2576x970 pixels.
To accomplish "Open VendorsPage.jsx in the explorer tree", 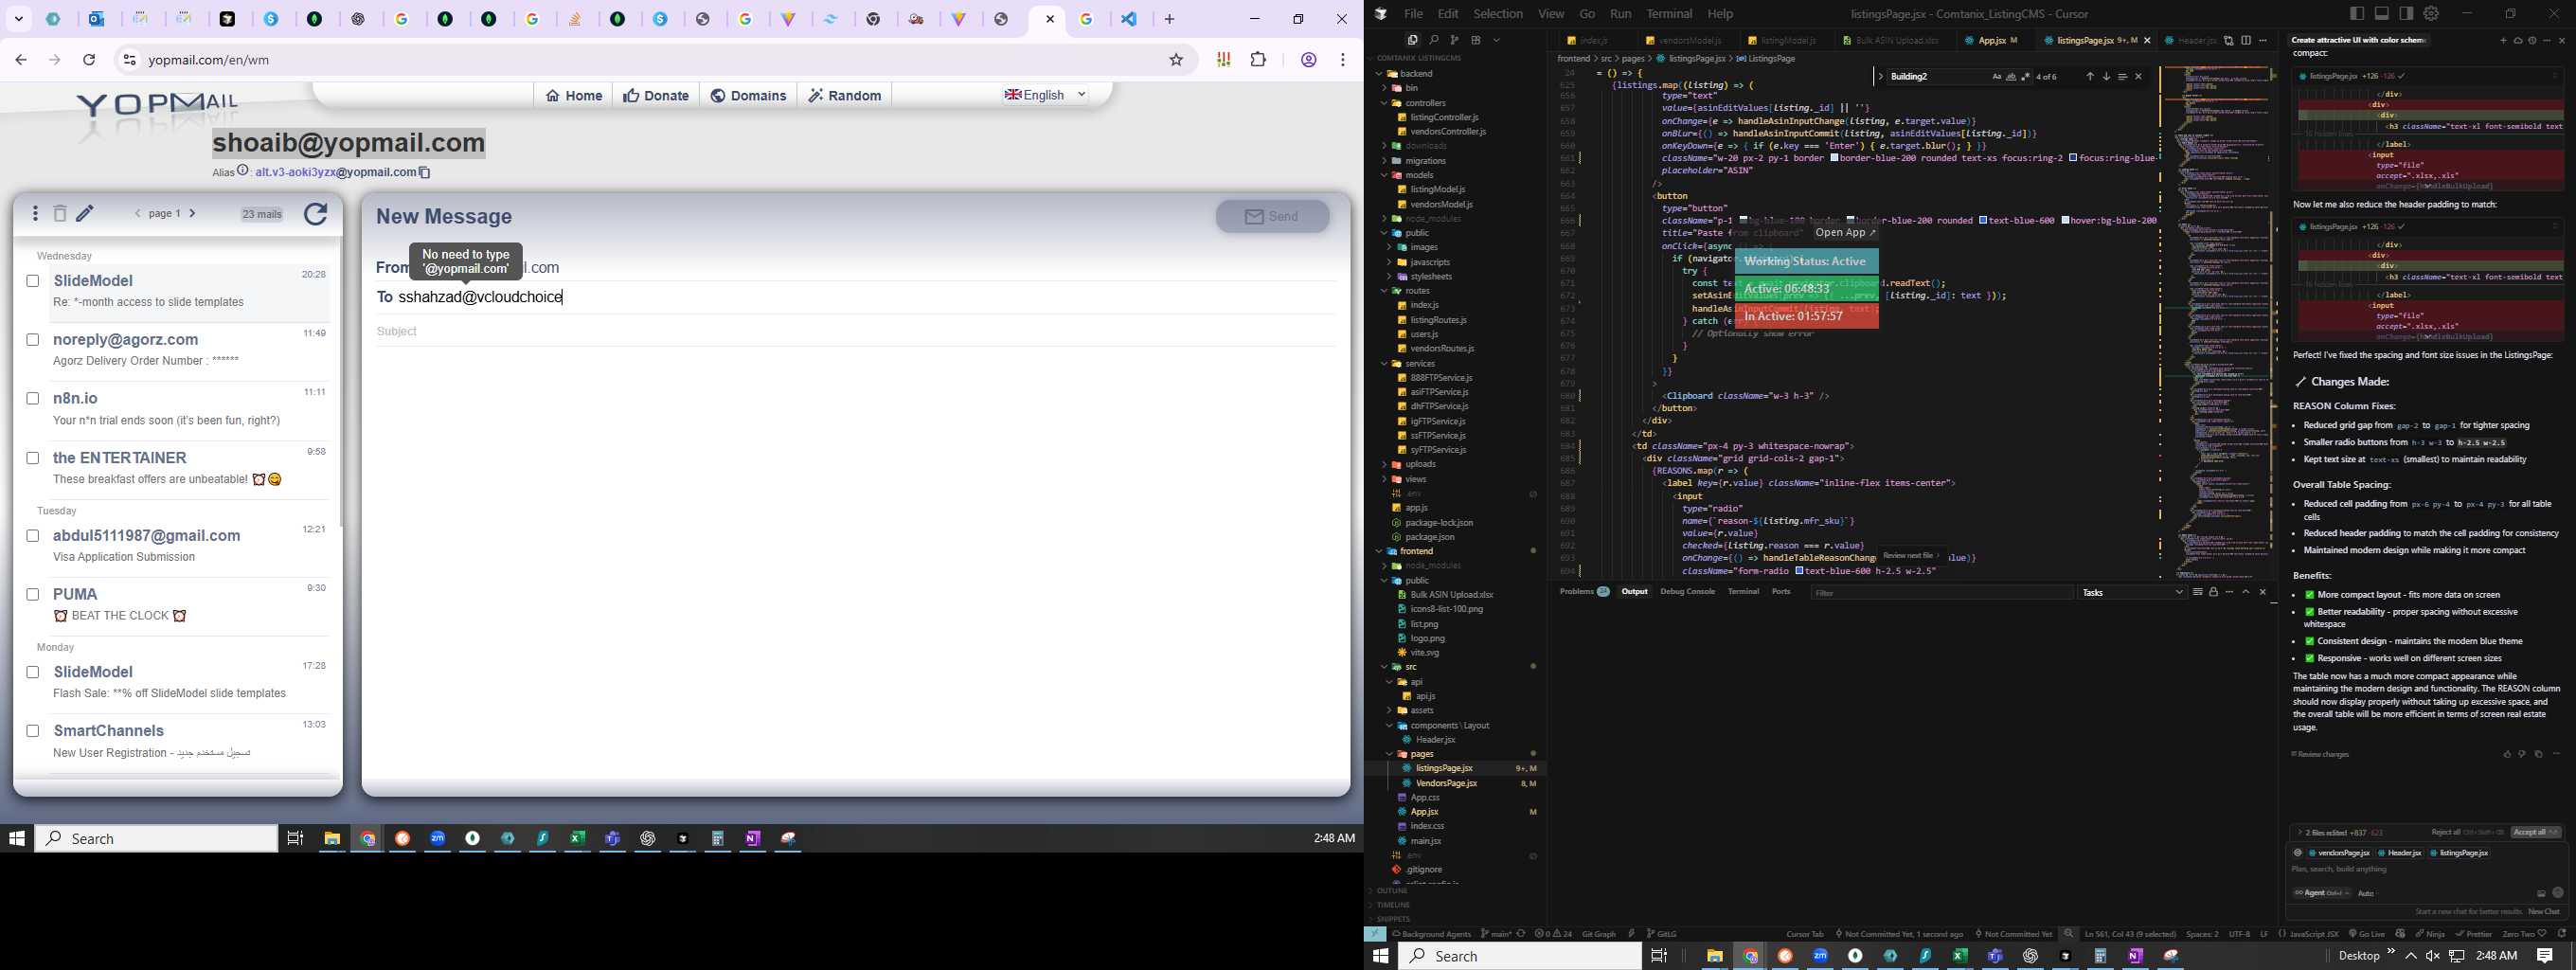I will [x=1446, y=783].
